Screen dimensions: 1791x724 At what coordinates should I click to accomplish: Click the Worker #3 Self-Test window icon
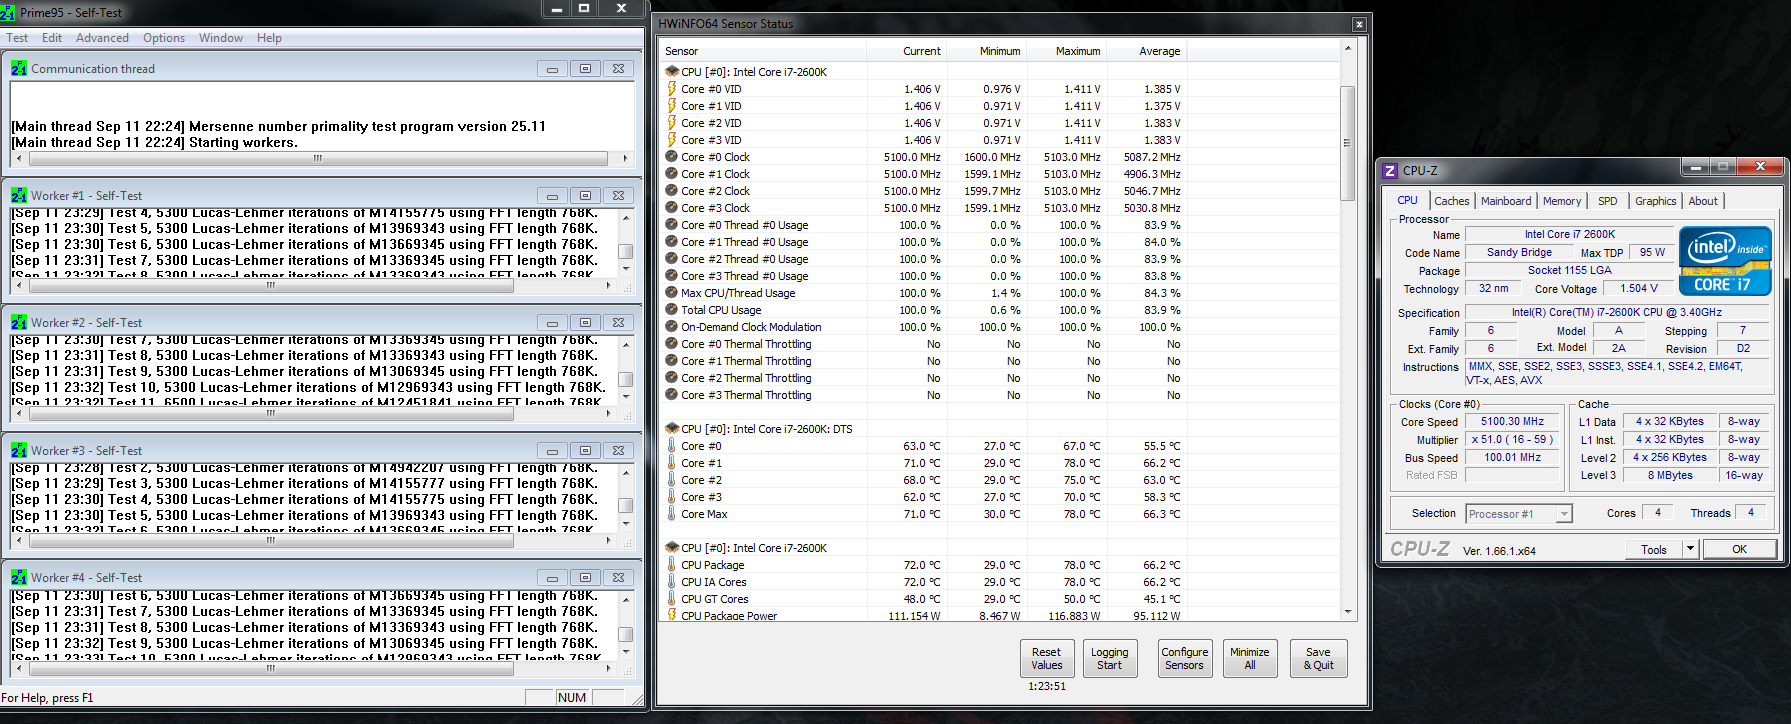[x=19, y=450]
